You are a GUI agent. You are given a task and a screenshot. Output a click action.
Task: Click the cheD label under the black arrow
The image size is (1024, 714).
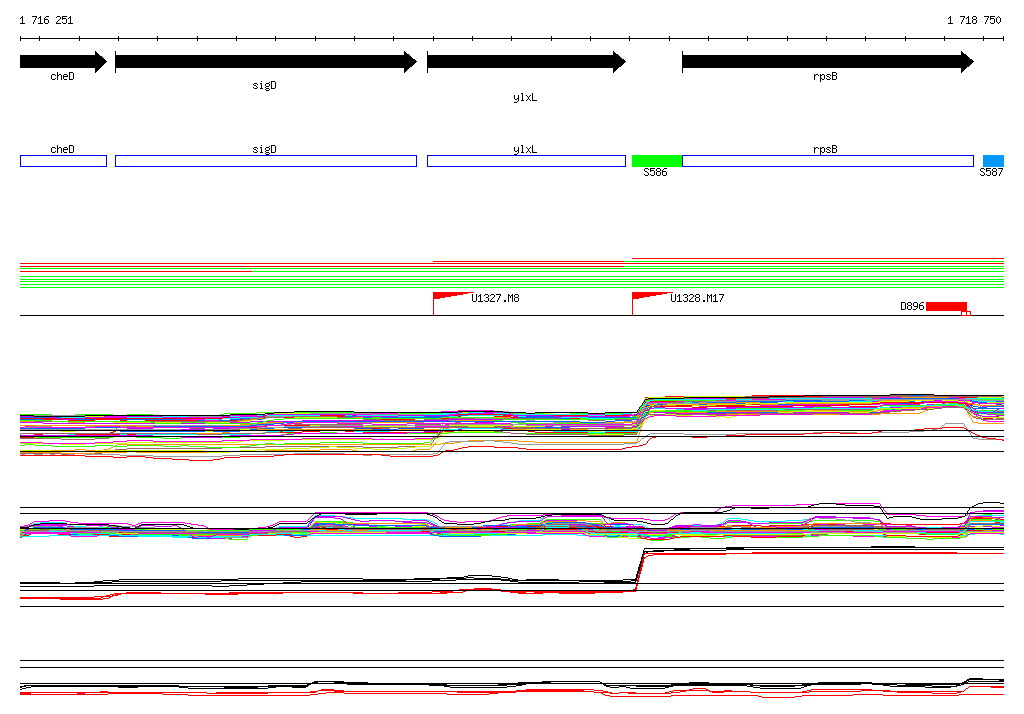click(x=63, y=76)
